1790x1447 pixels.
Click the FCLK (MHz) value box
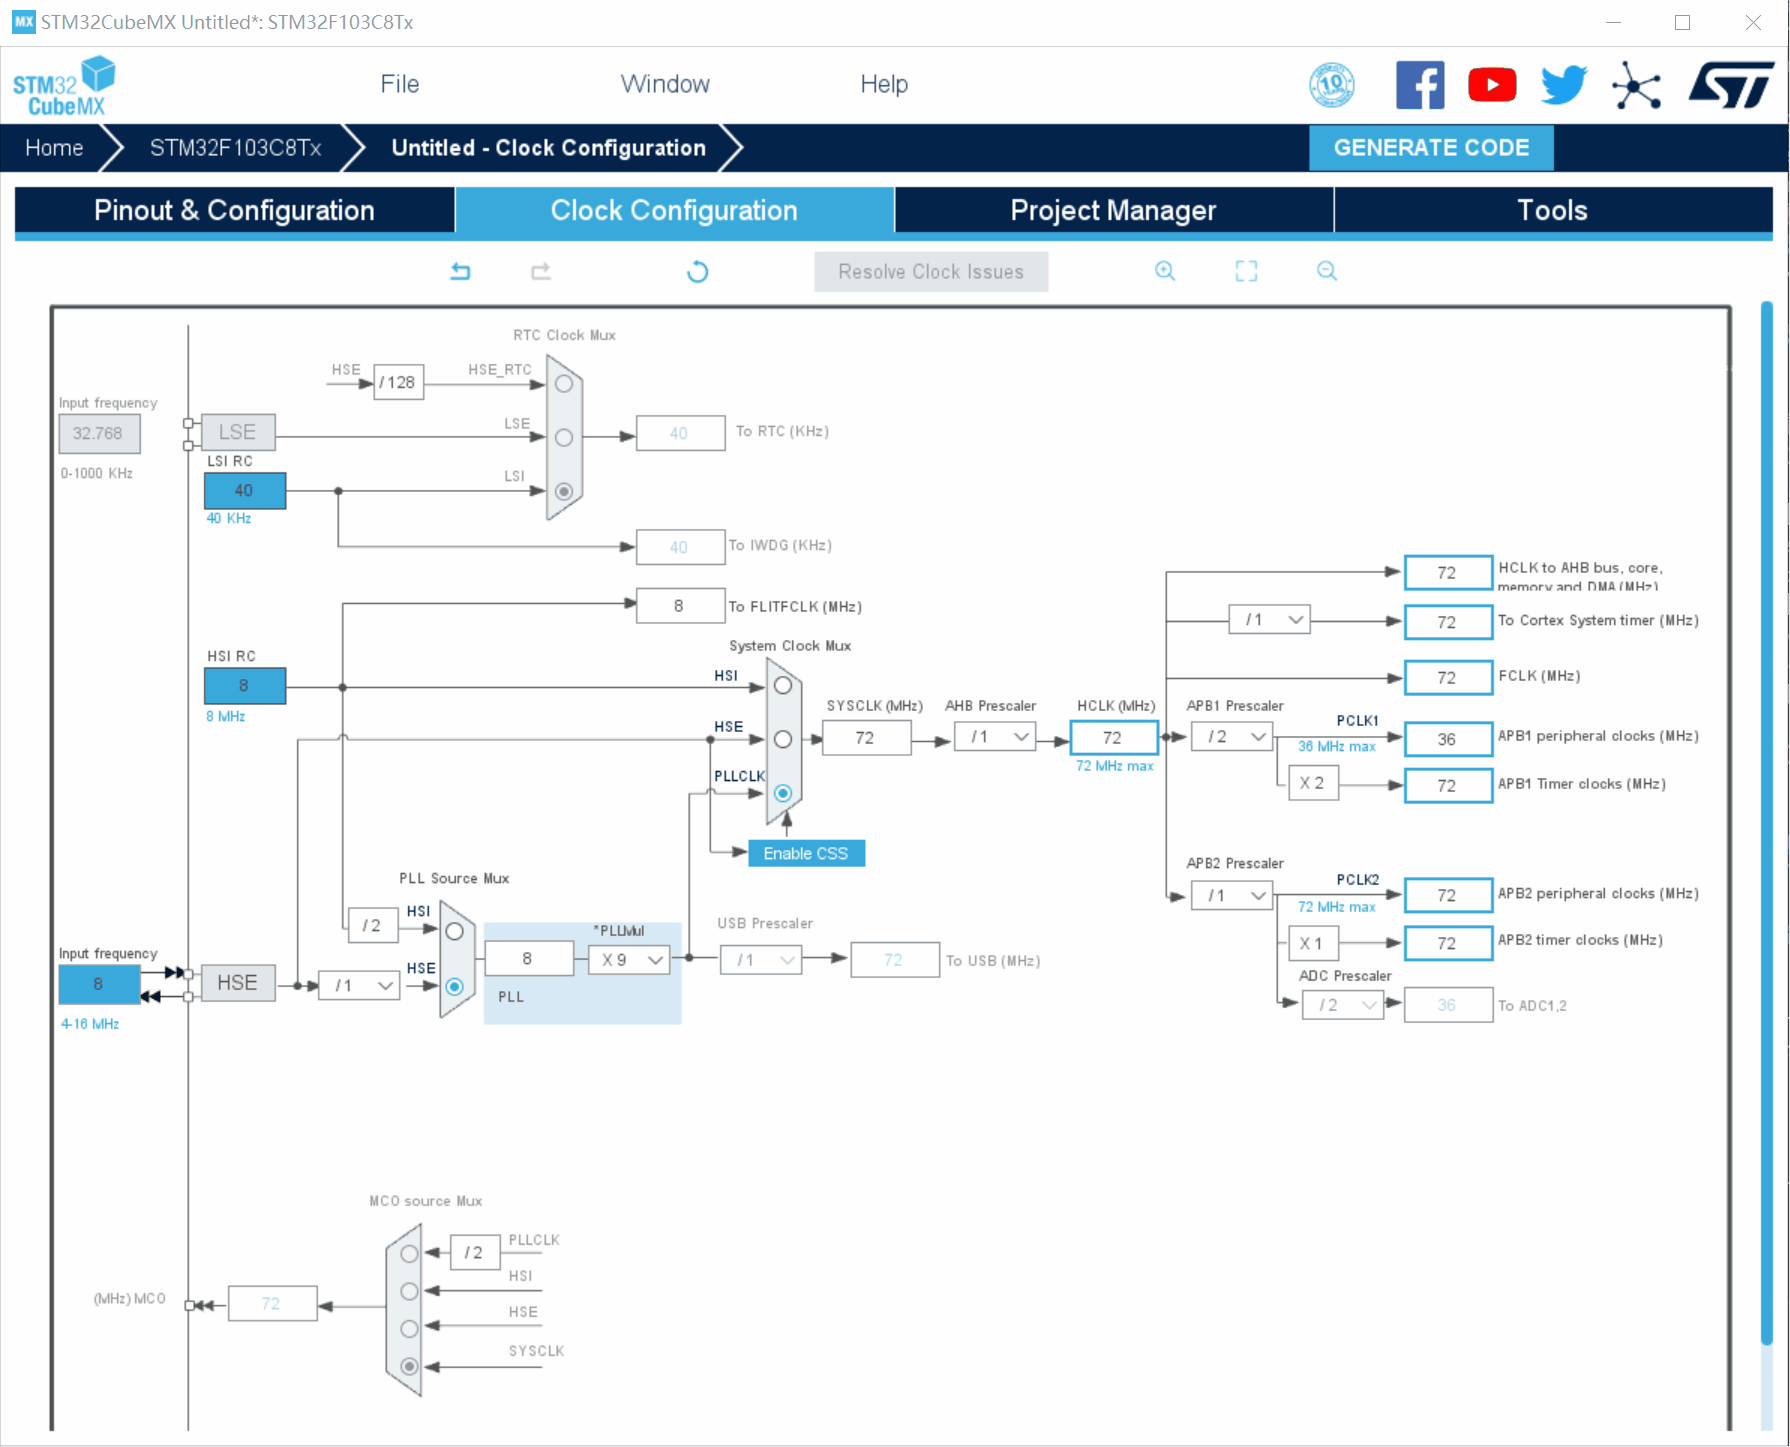[x=1448, y=677]
